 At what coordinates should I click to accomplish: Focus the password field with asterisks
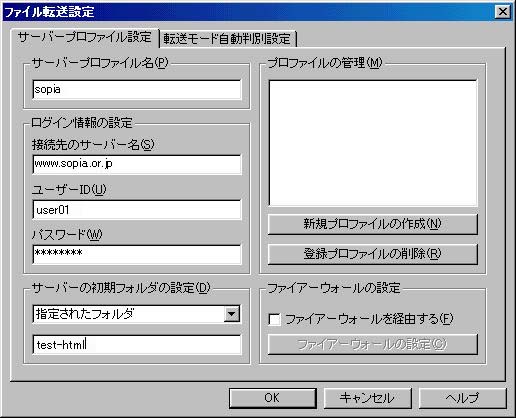pyautogui.click(x=137, y=254)
